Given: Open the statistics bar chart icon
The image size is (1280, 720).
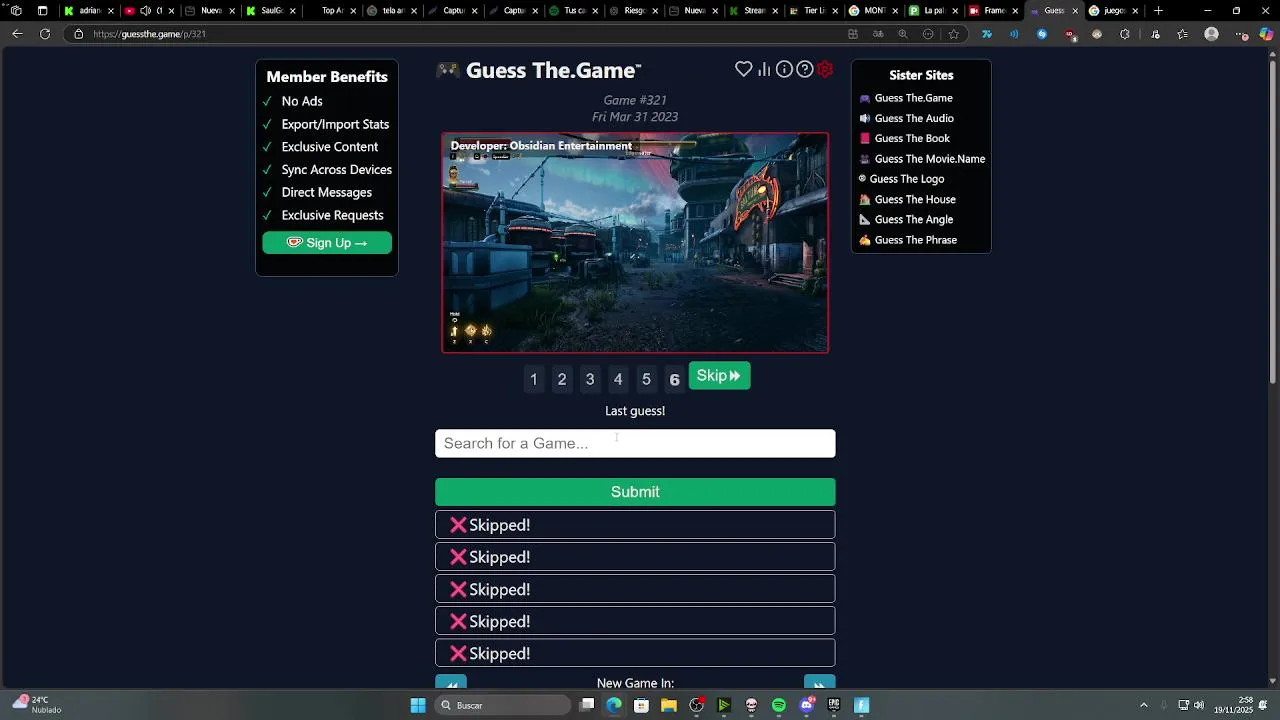Looking at the screenshot, I should click(x=764, y=69).
